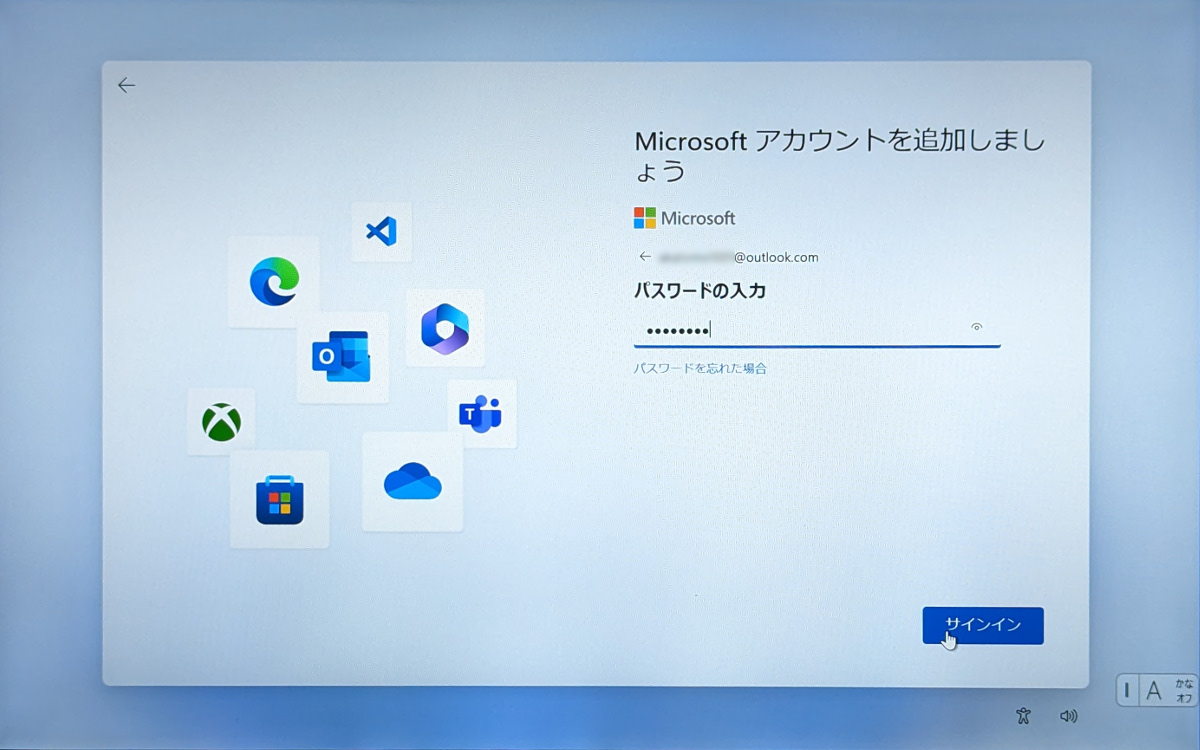Focus the password input field
The image size is (1200, 750).
817,329
